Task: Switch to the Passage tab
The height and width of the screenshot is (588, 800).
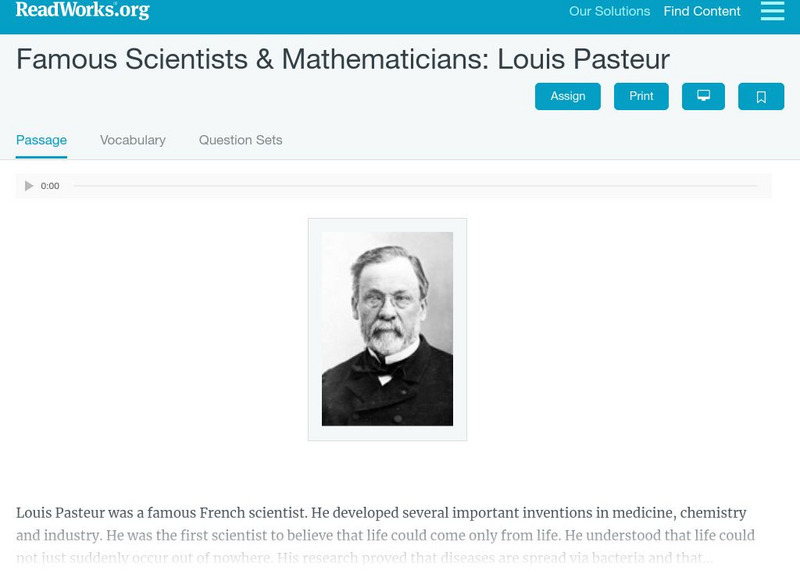Action: coord(41,140)
